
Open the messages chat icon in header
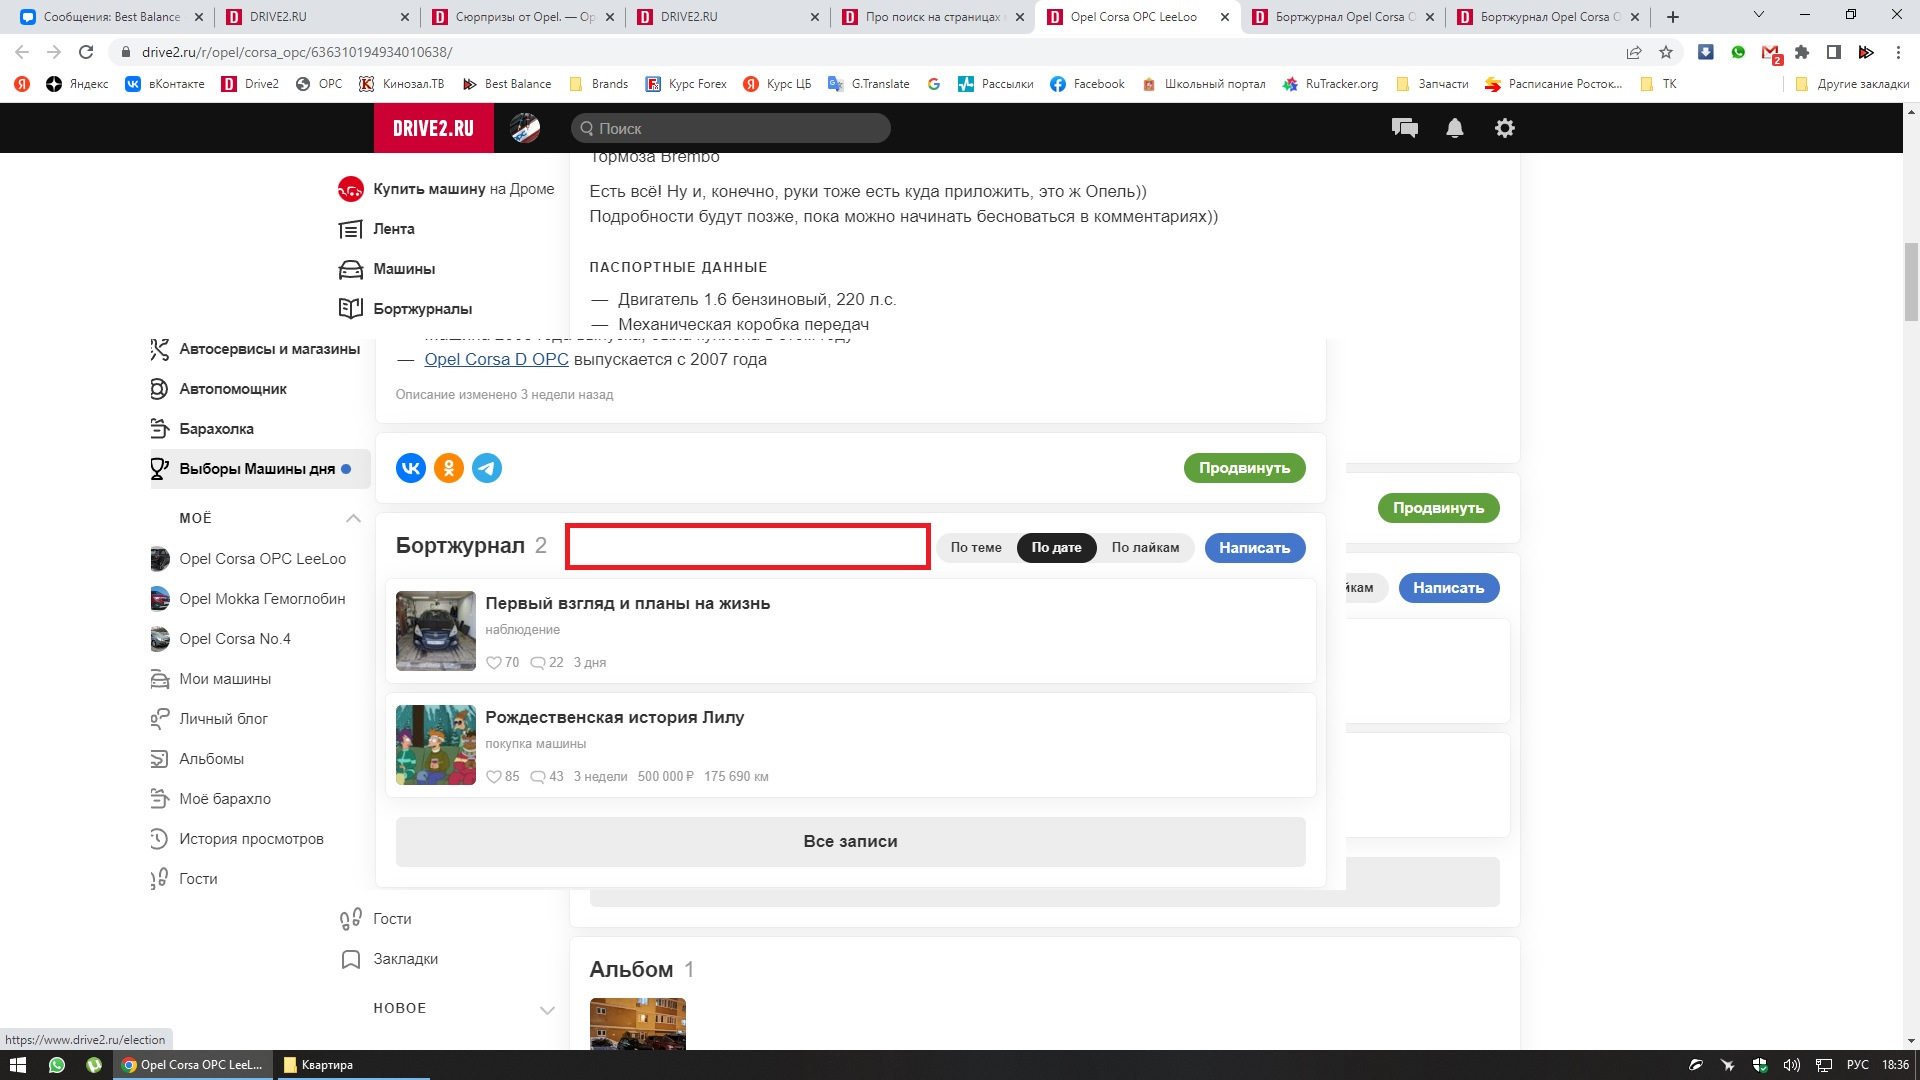click(1404, 128)
